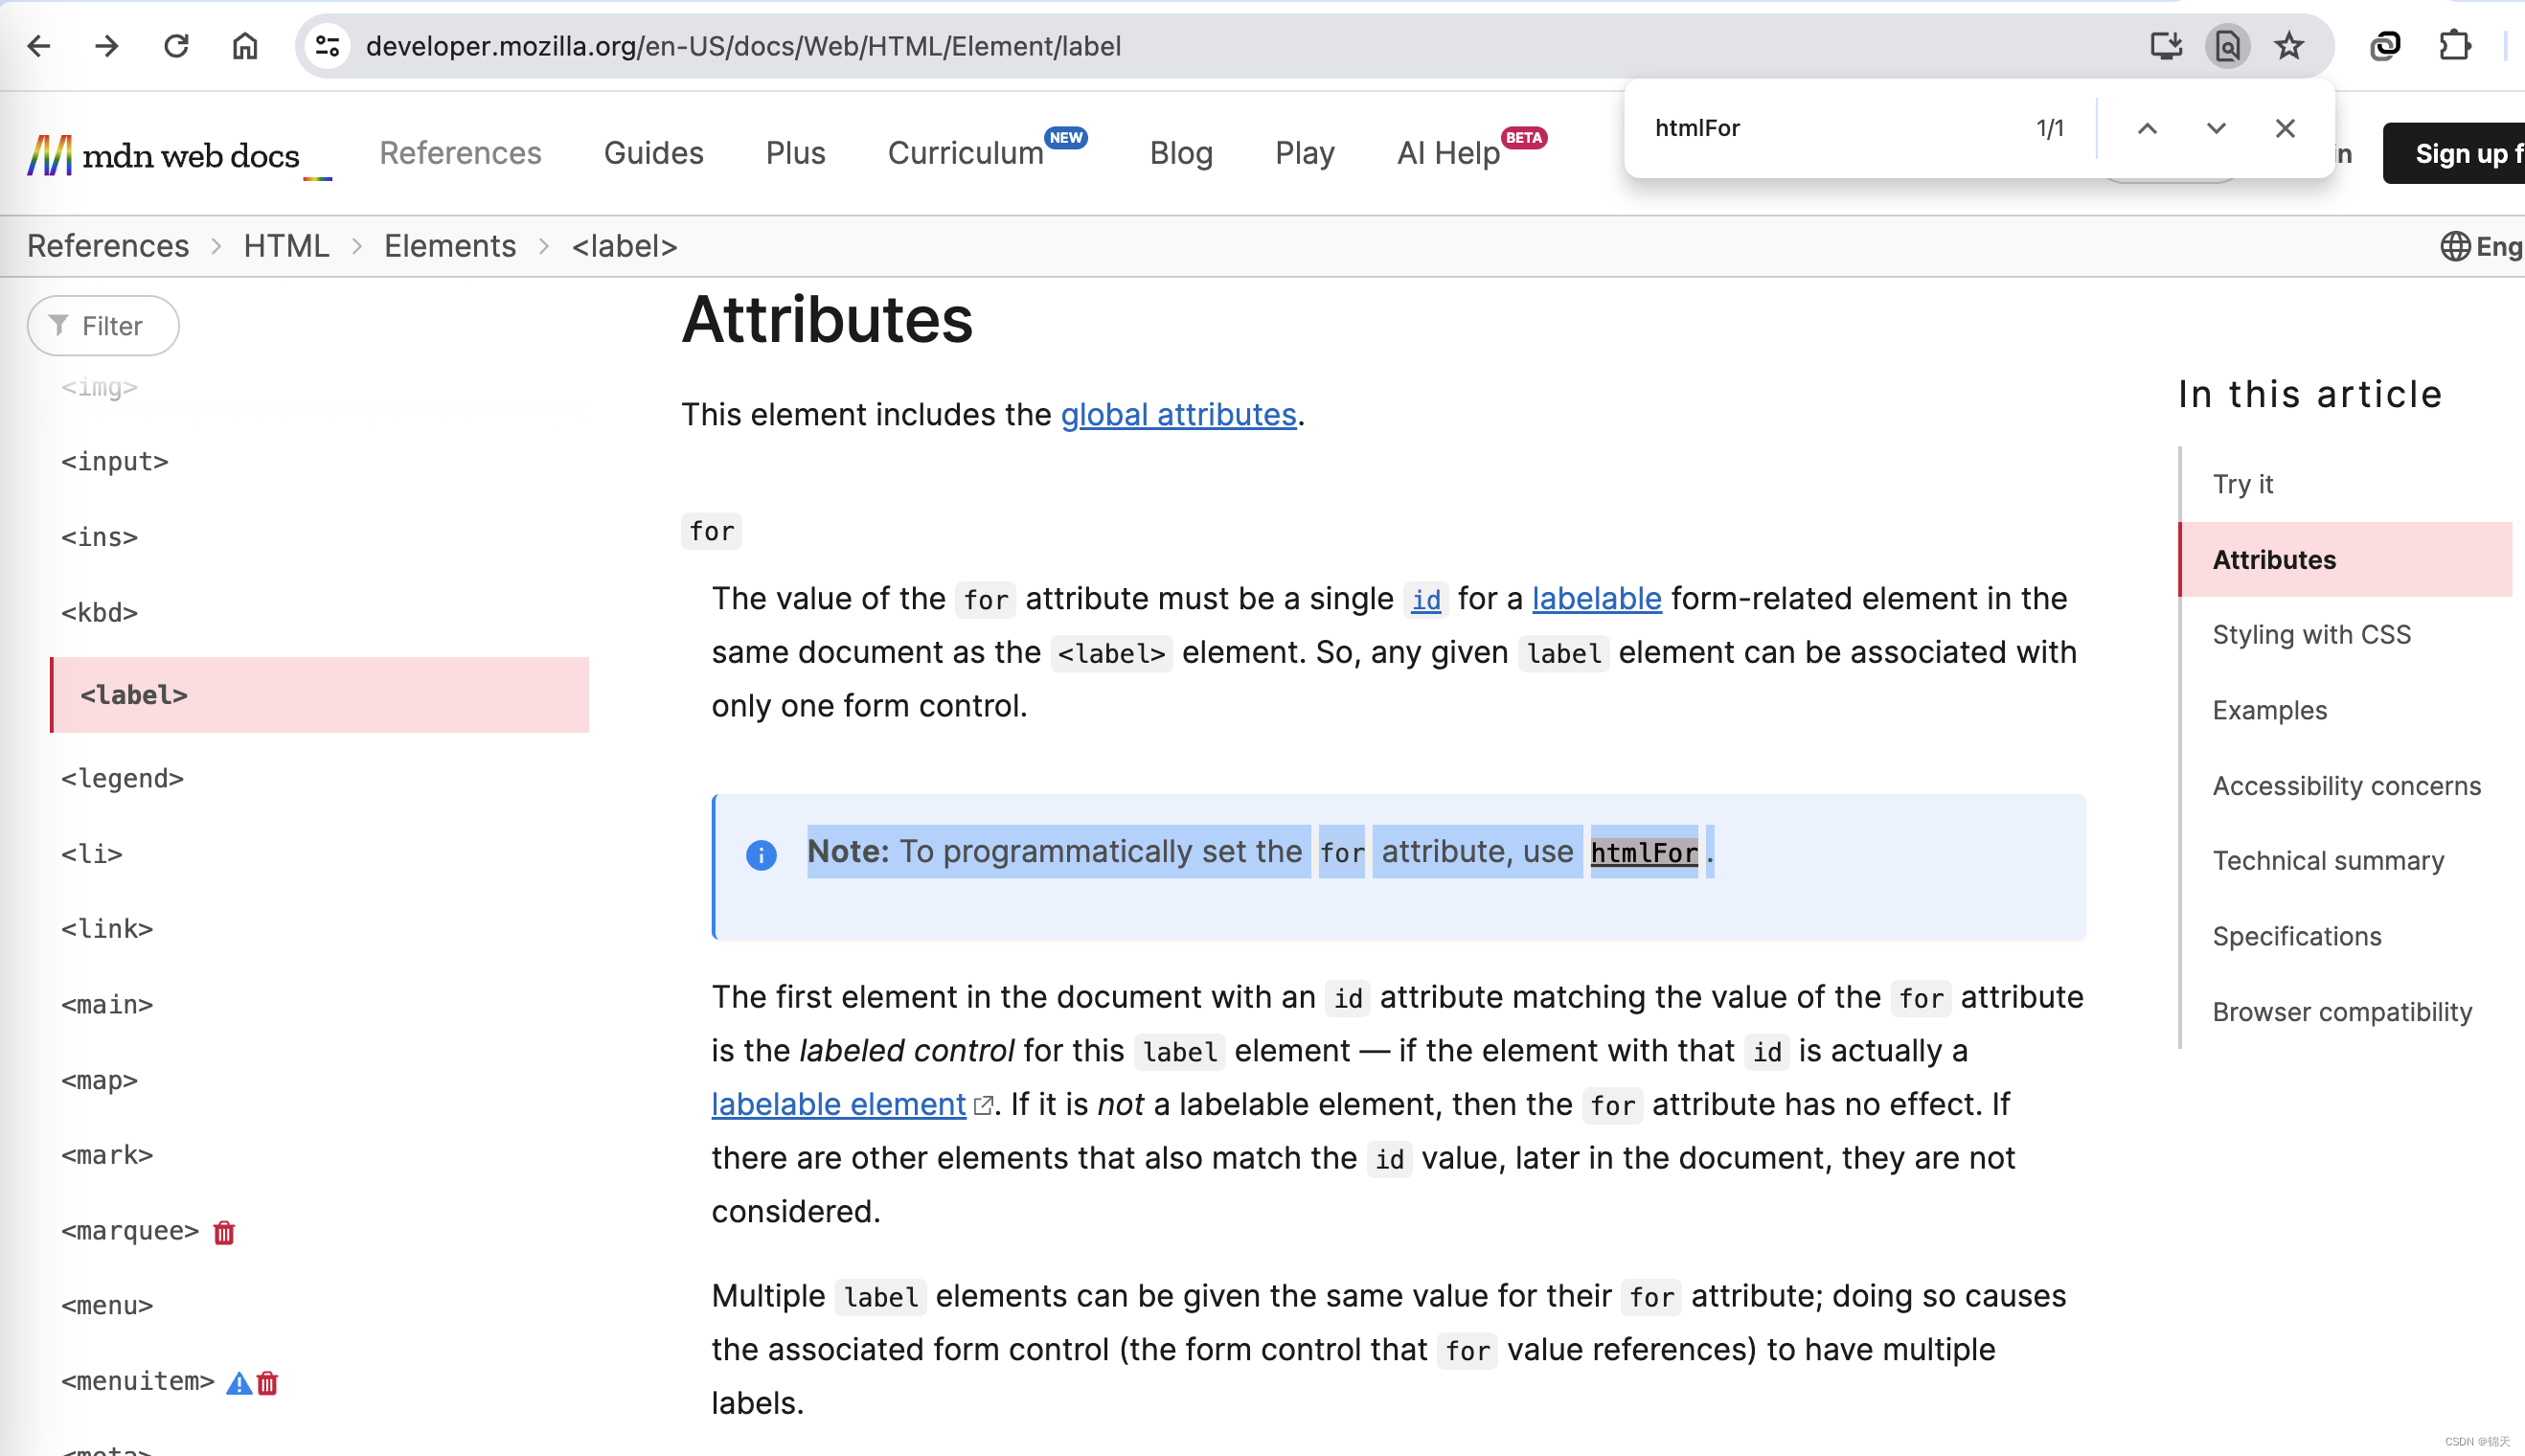Jump to next find result
This screenshot has height=1456, width=2525.
(2216, 128)
